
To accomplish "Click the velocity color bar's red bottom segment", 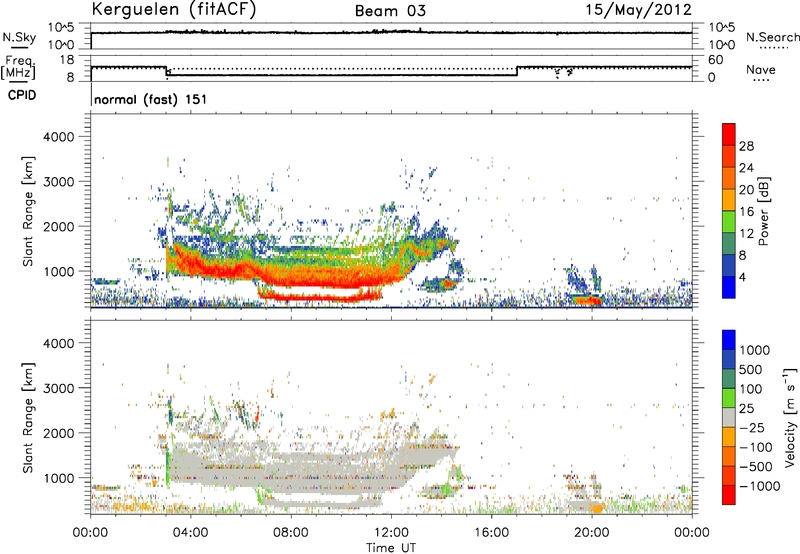I will [729, 495].
